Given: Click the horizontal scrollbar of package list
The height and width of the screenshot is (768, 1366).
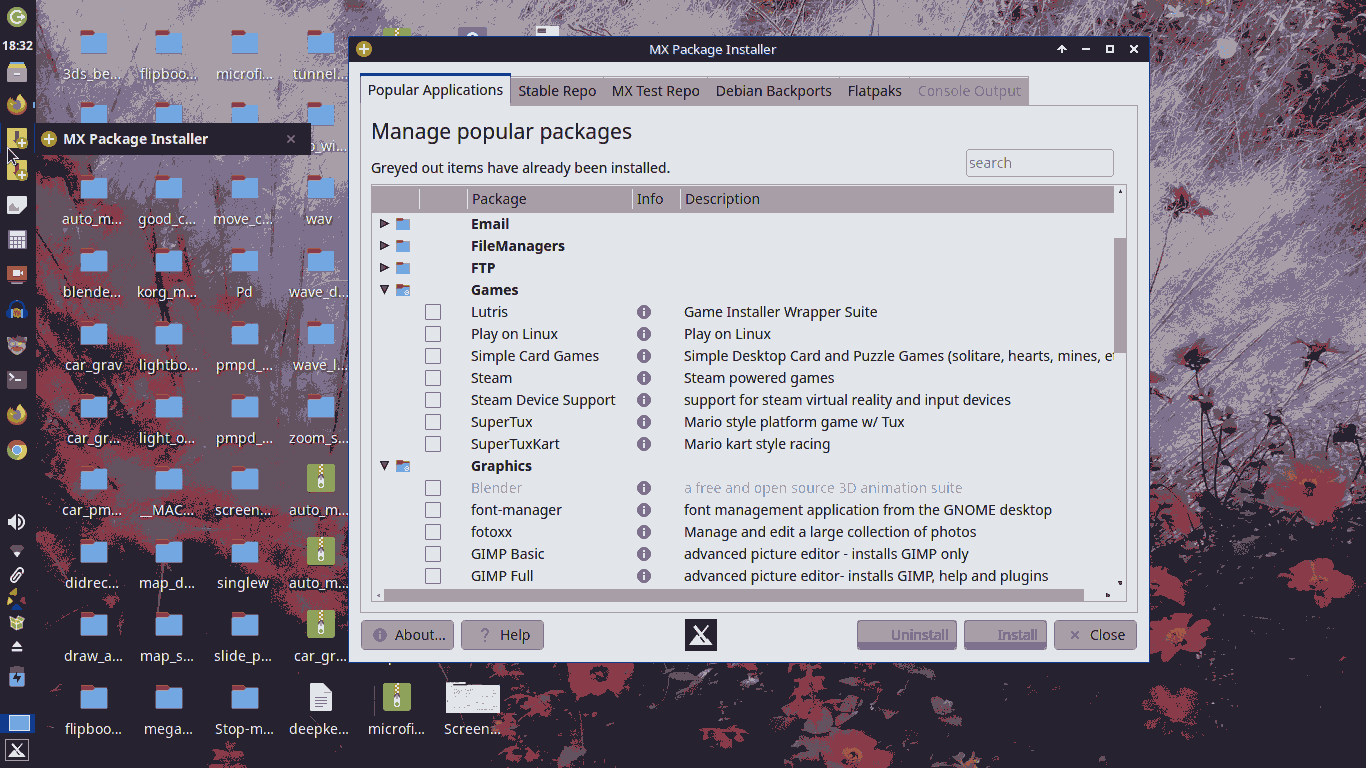Looking at the screenshot, I should click(734, 595).
